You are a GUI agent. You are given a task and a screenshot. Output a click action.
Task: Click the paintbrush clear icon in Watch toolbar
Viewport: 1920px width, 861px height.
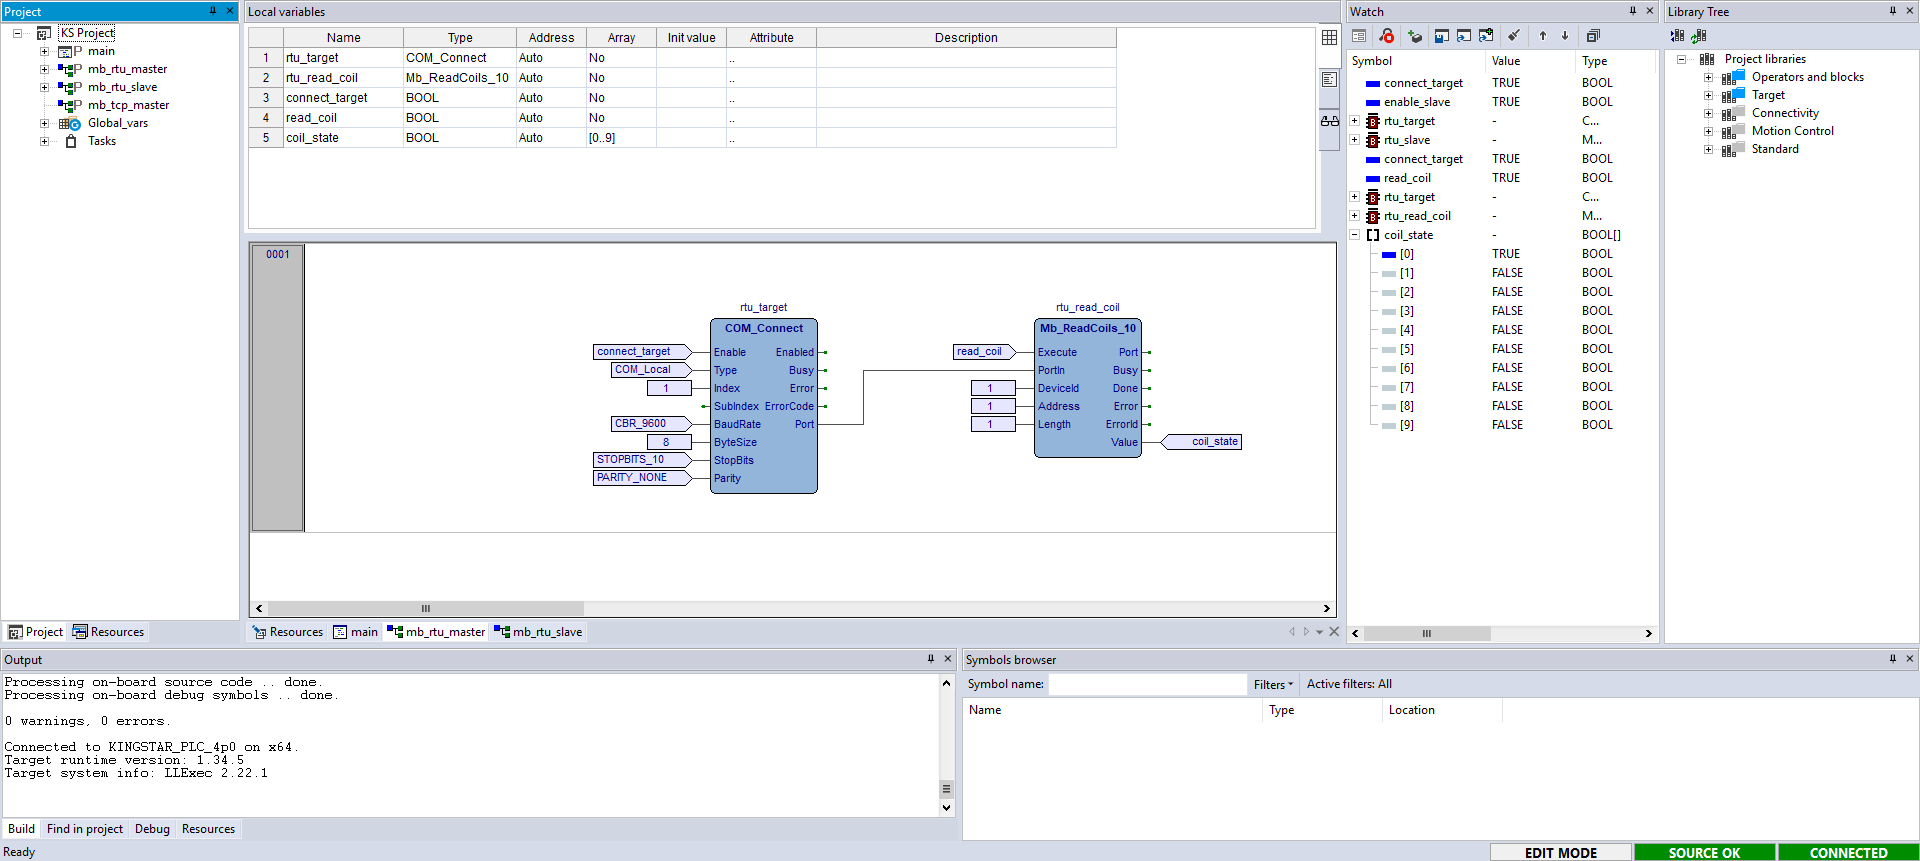pos(1514,36)
